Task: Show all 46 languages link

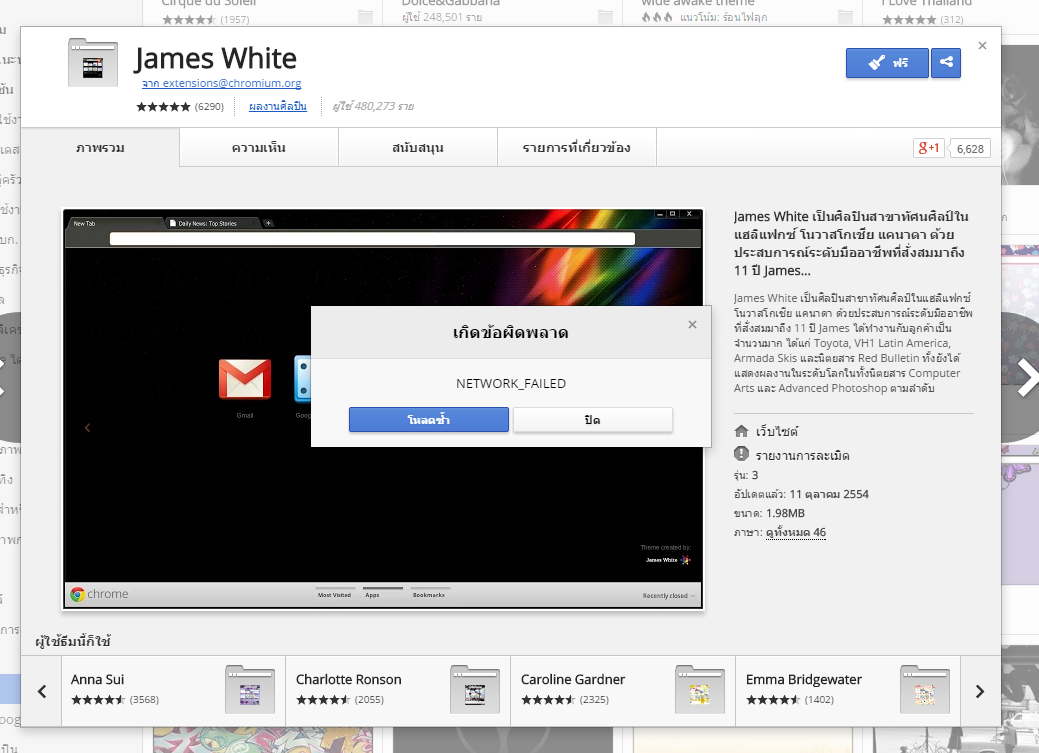Action: [796, 532]
